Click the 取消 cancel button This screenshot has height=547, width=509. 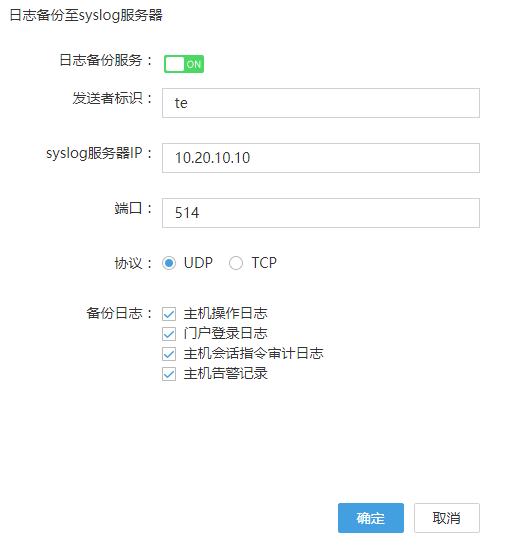coord(447,518)
